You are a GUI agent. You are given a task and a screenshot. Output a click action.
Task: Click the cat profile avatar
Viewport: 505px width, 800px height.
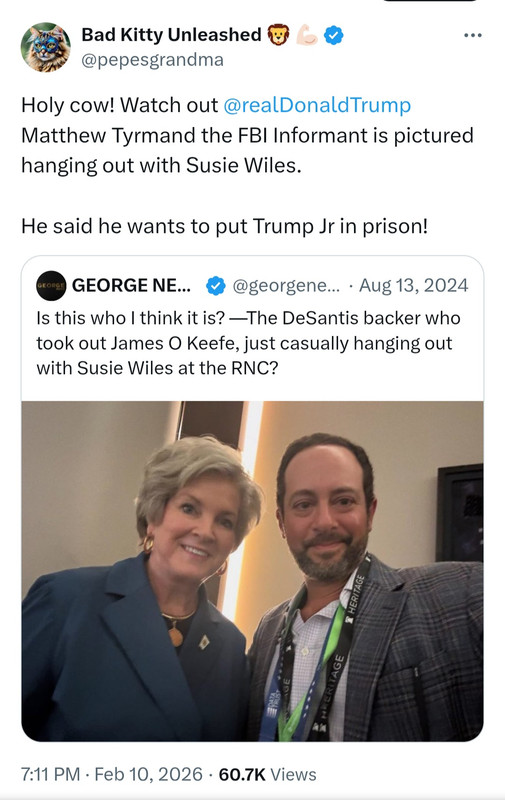(45, 47)
